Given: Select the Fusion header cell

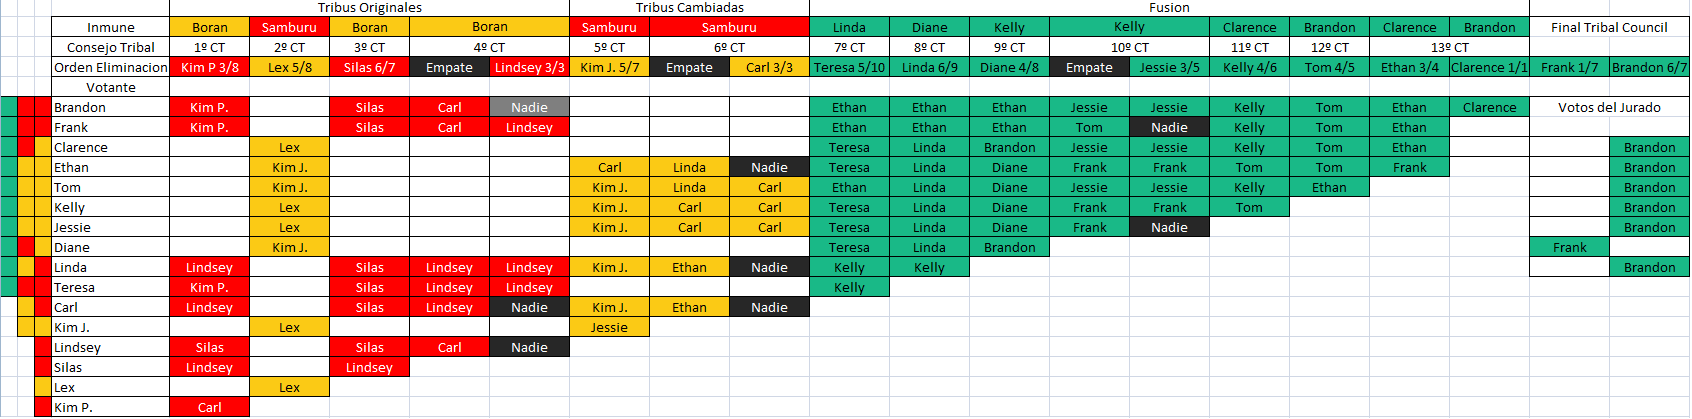Looking at the screenshot, I should [1169, 8].
